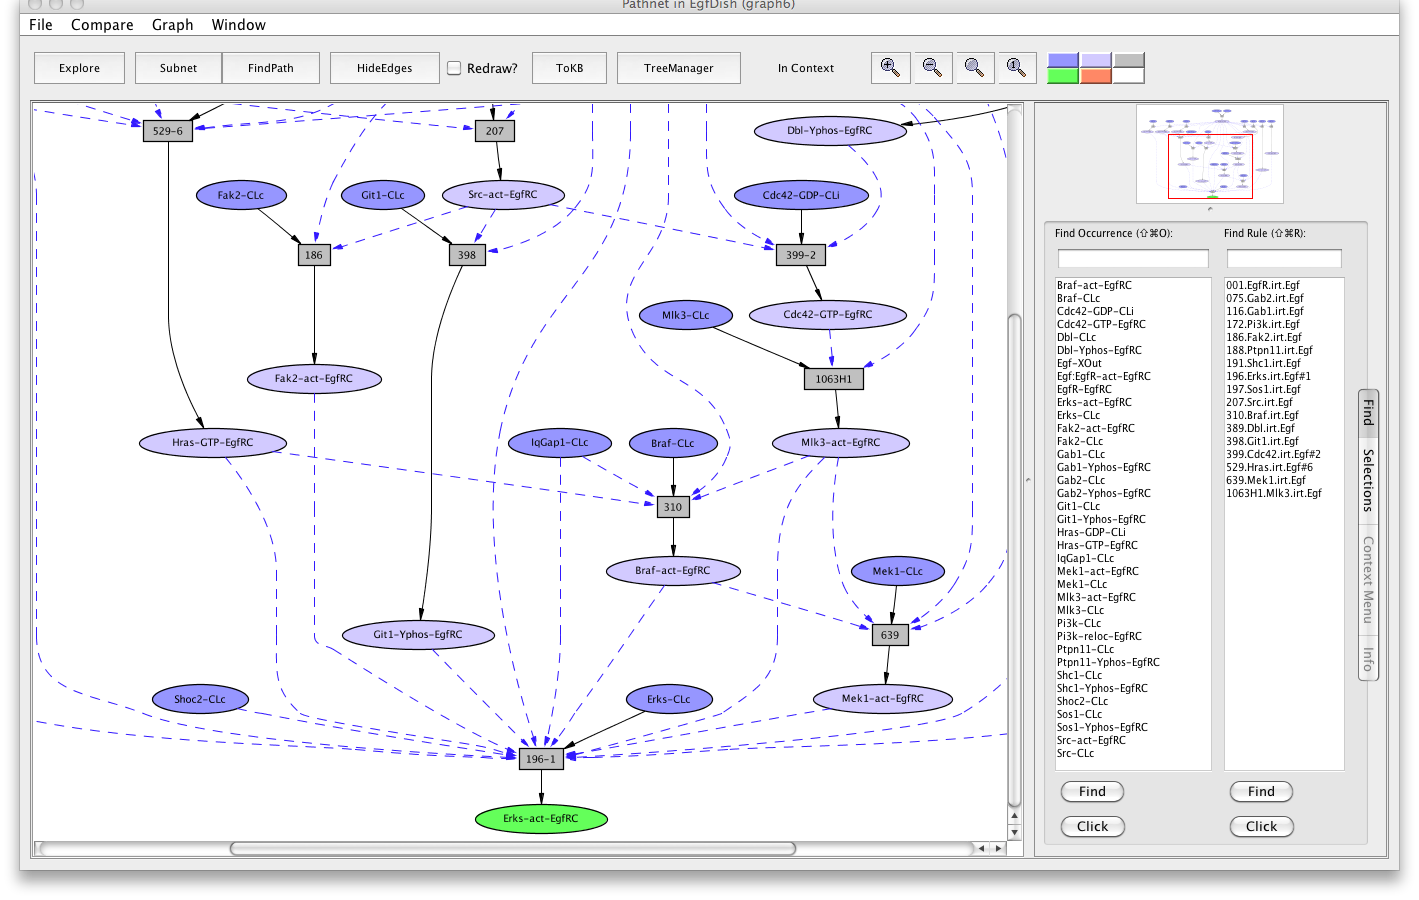Viewport: 1419px width, 900px height.
Task: Click the Click button under rule list
Action: tap(1261, 826)
